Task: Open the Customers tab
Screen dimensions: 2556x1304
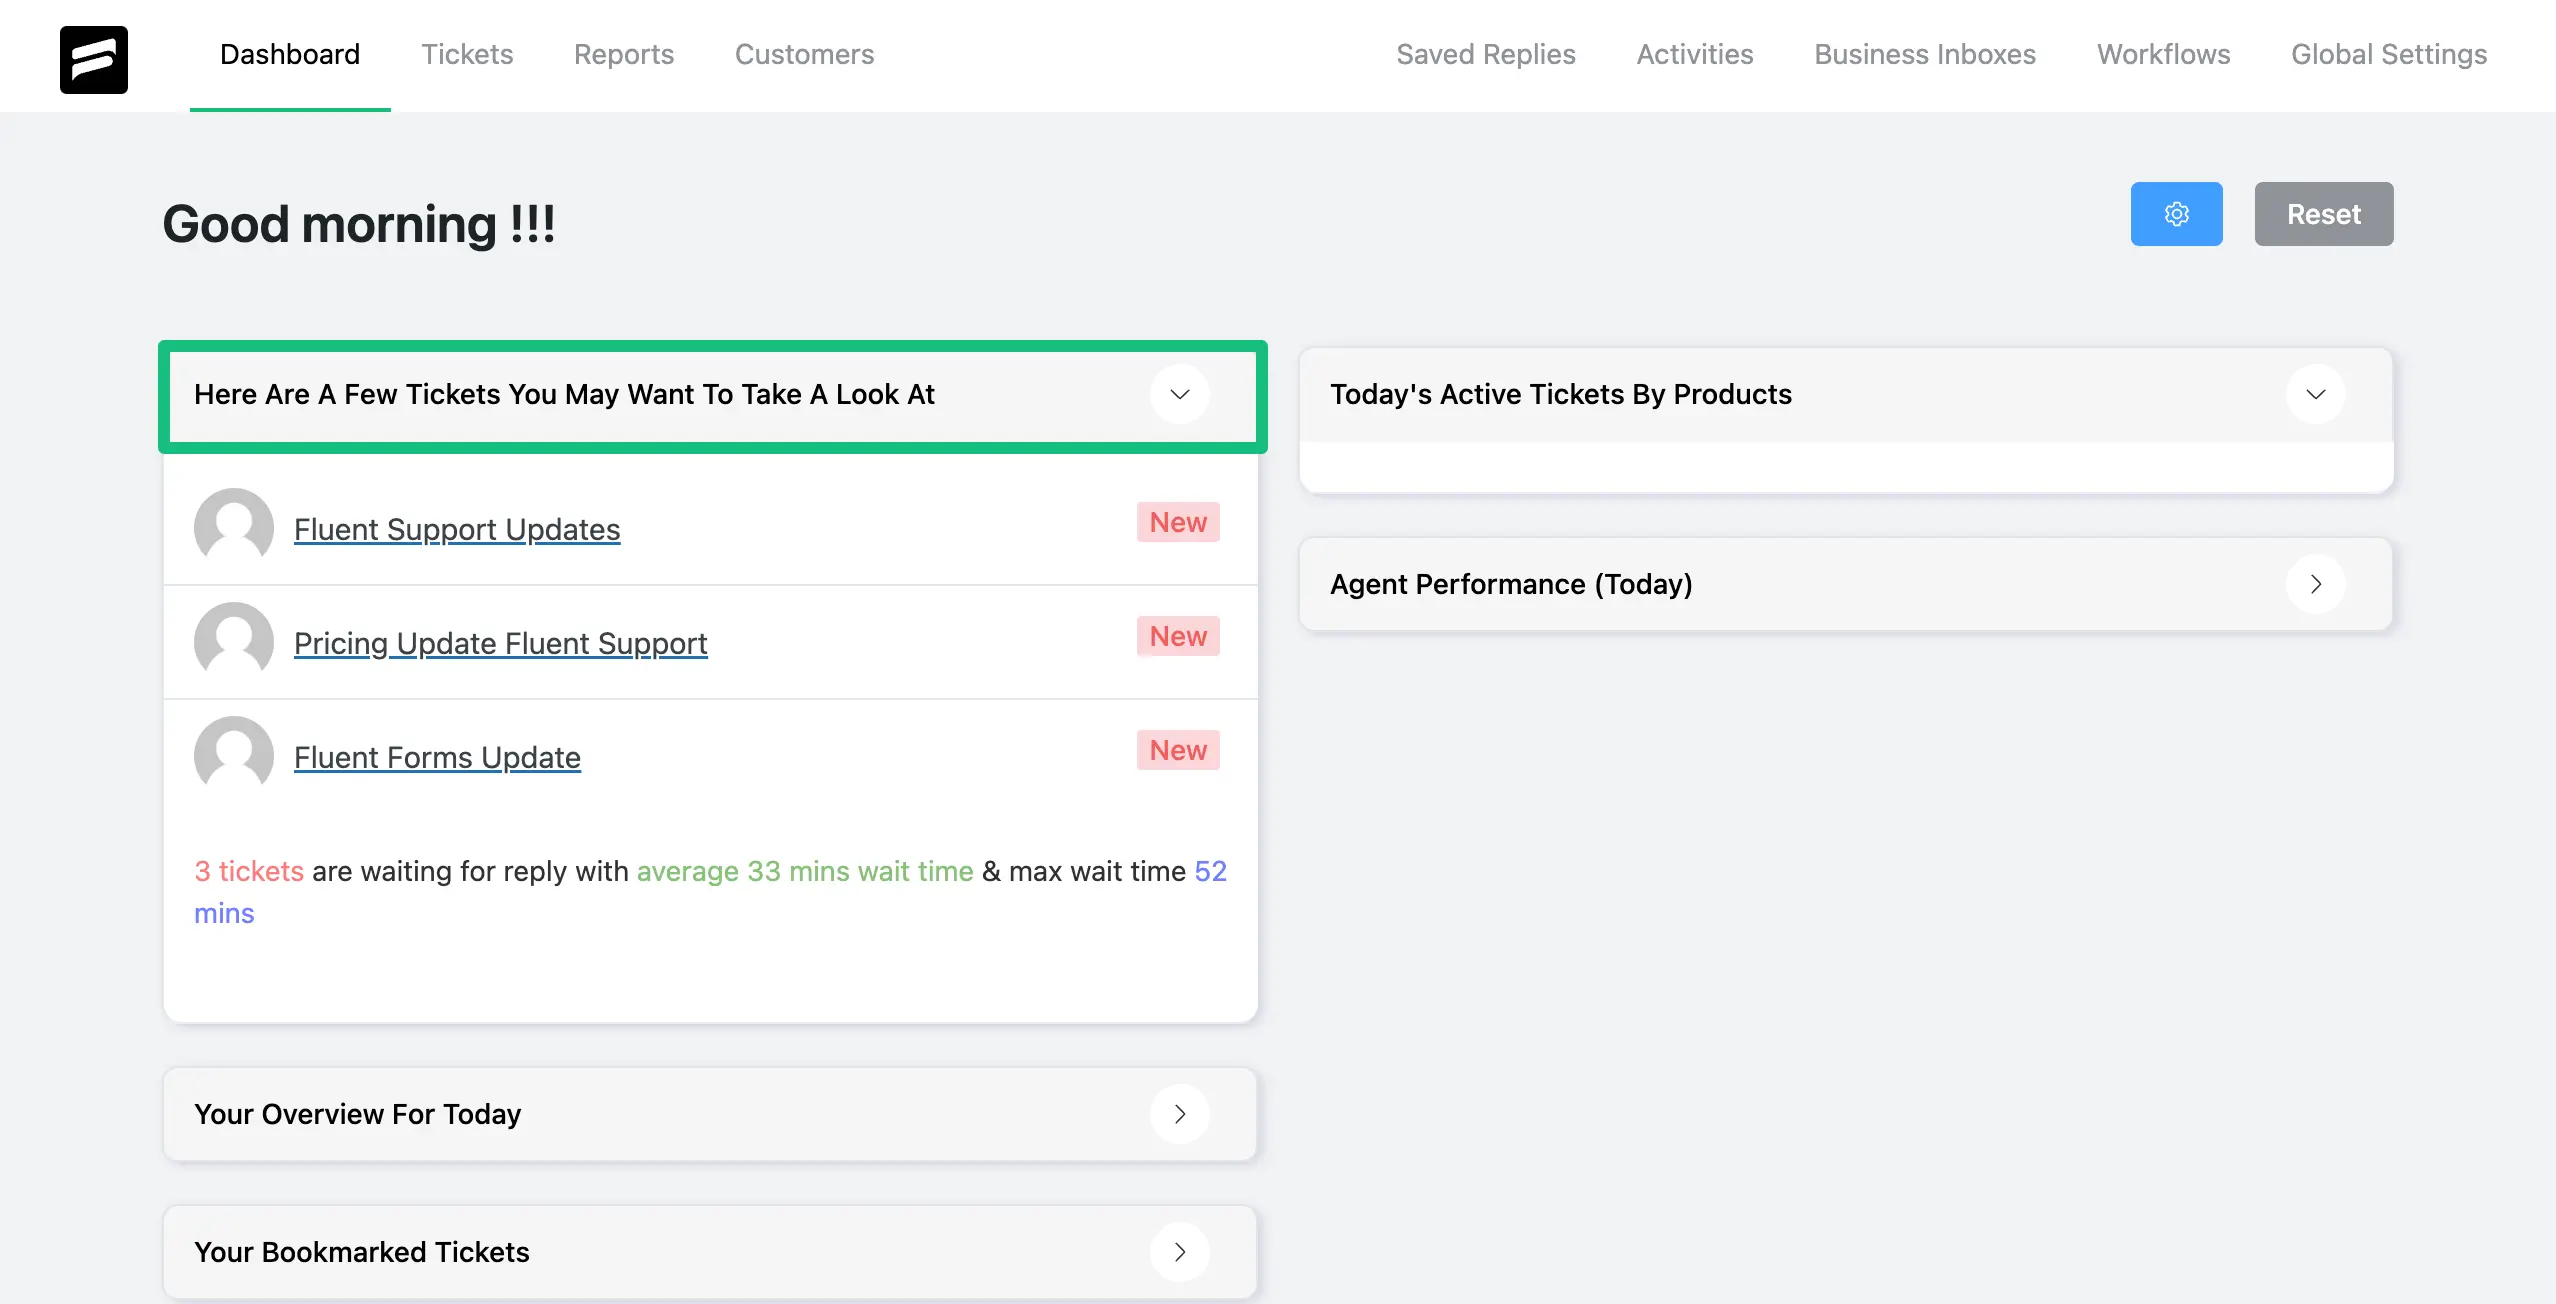Action: pyautogui.click(x=804, y=54)
